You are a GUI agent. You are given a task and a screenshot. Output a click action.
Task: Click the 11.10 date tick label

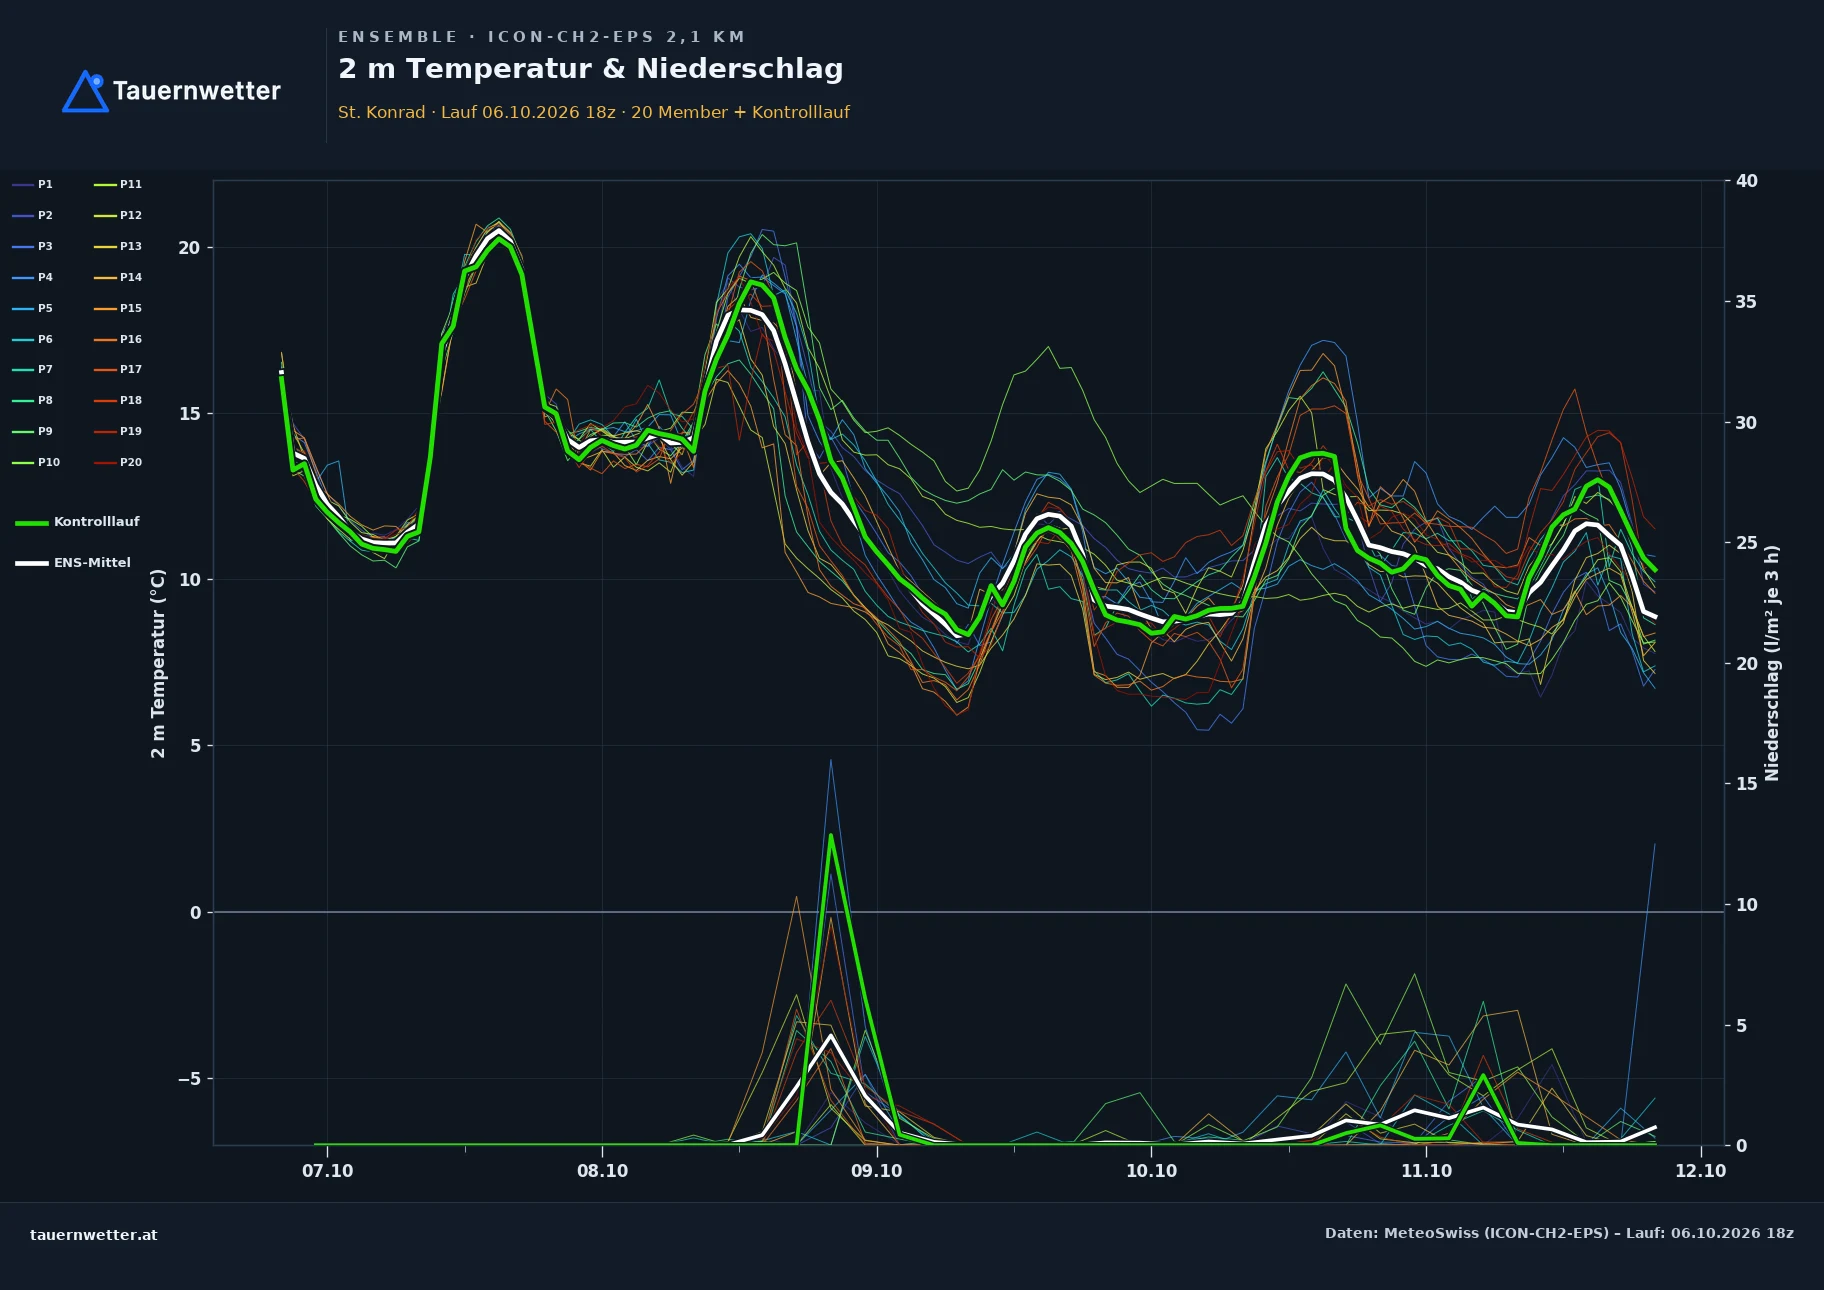click(1426, 1171)
